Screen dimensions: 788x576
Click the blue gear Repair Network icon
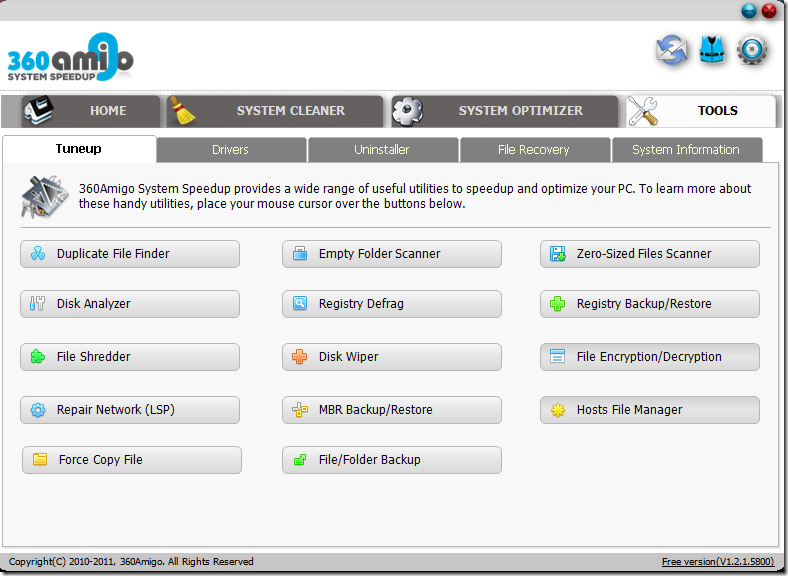38,410
